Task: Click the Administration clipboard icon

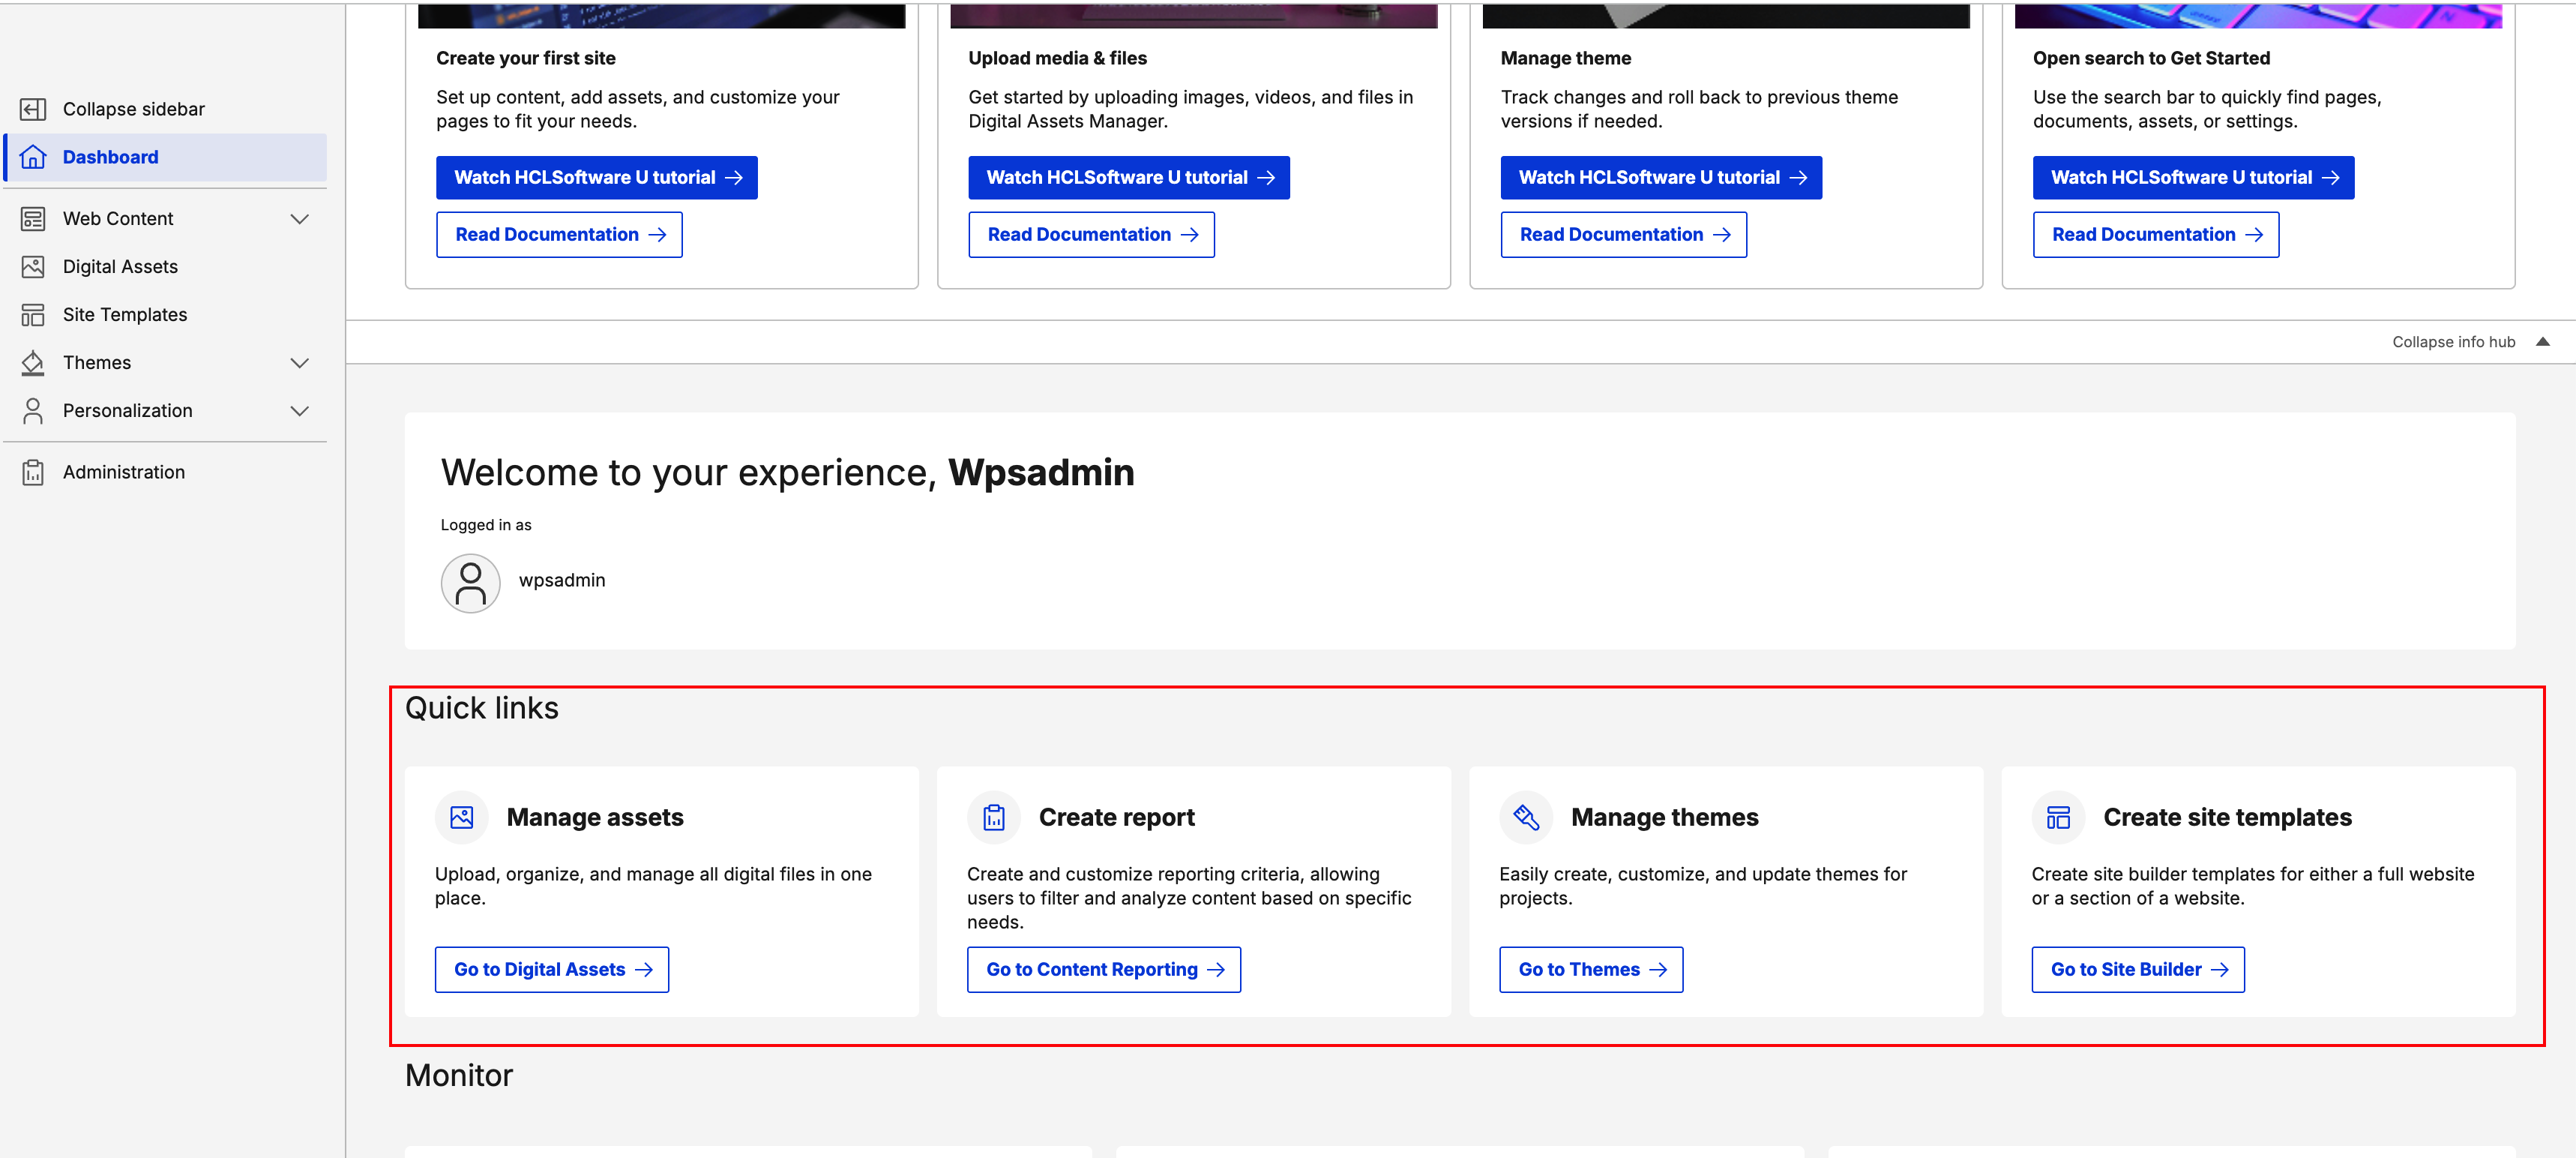Action: tap(33, 472)
